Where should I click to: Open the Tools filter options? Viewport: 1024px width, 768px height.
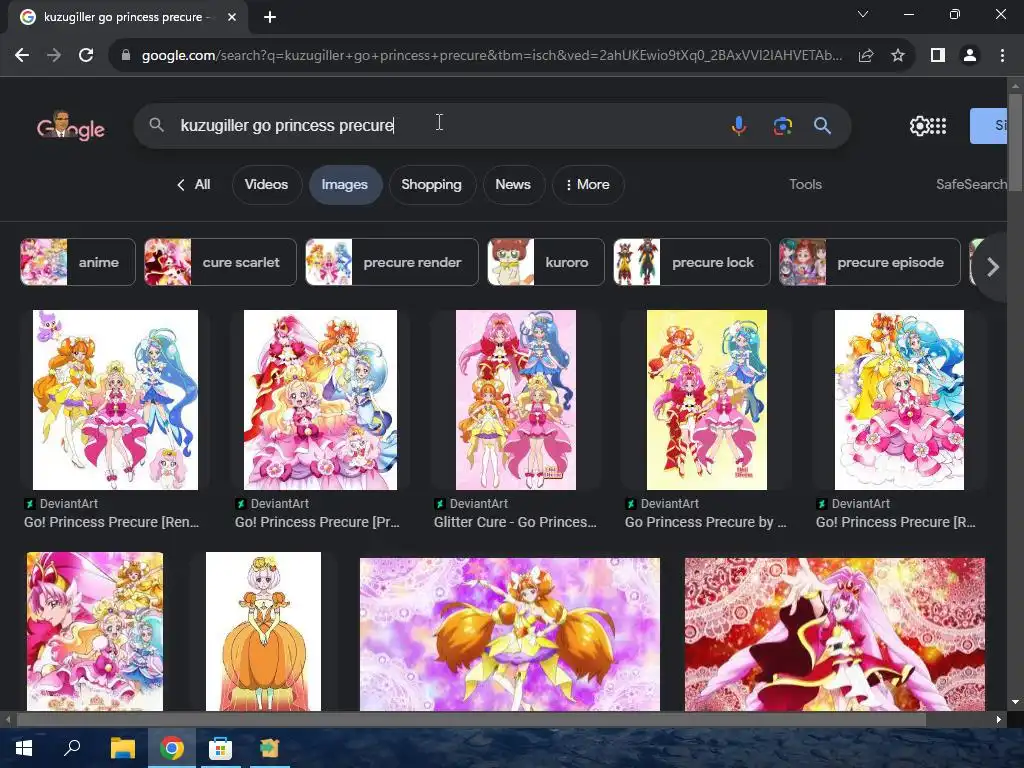805,185
